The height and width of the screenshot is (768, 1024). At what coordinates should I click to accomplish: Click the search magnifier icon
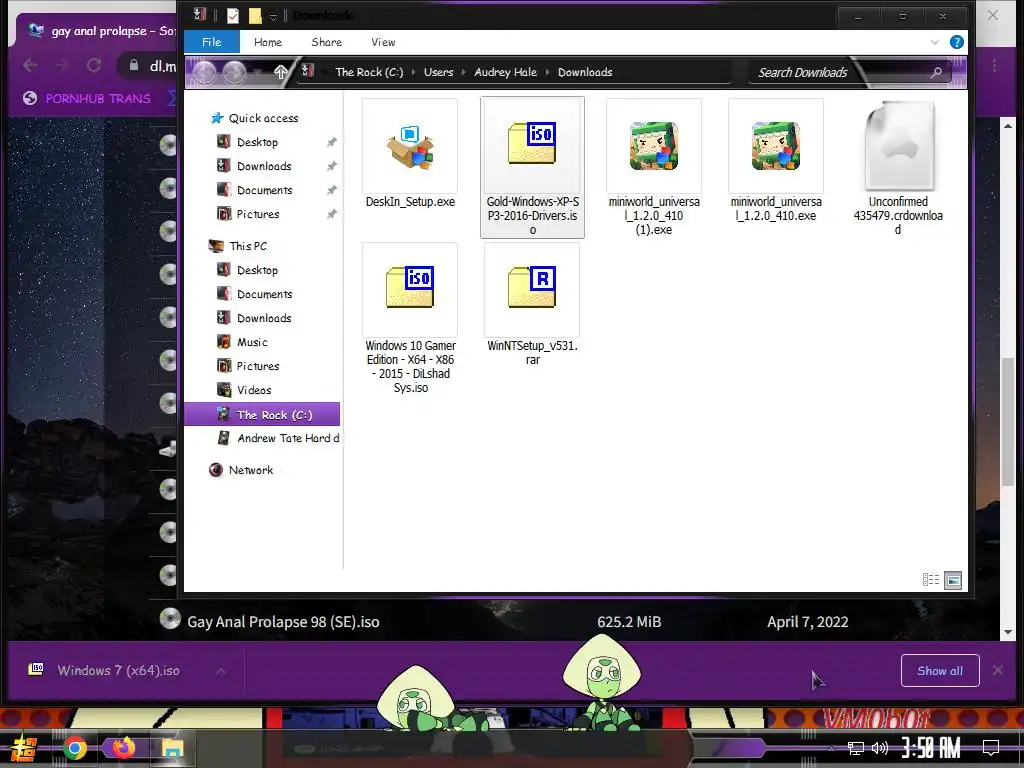pyautogui.click(x=936, y=72)
